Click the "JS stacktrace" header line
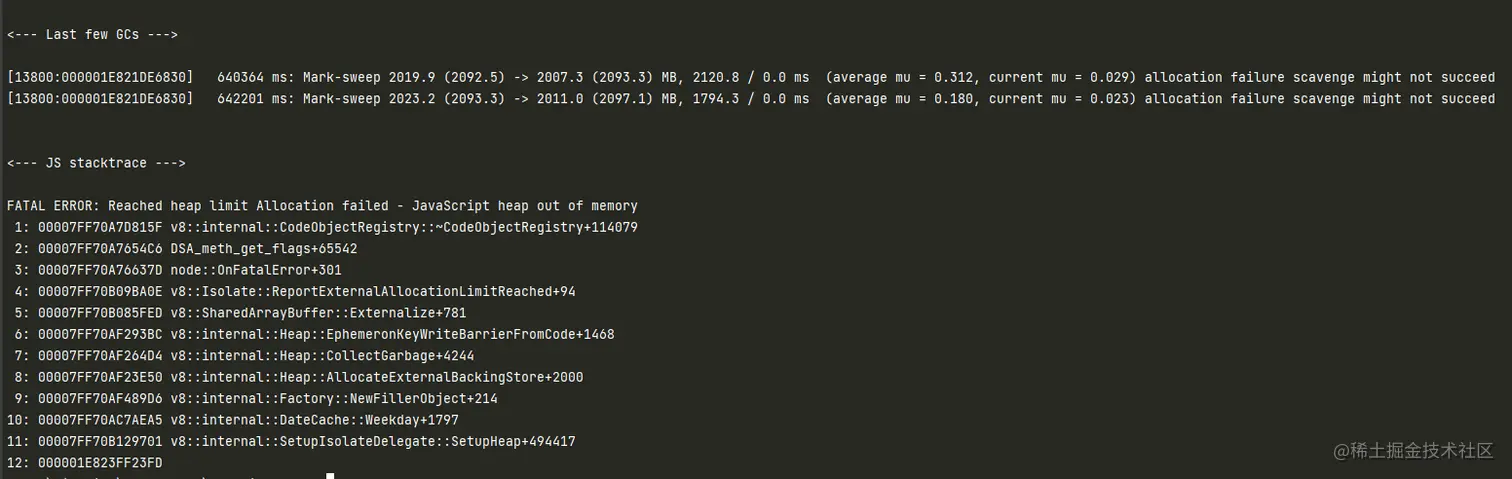The image size is (1512, 479). click(x=96, y=163)
